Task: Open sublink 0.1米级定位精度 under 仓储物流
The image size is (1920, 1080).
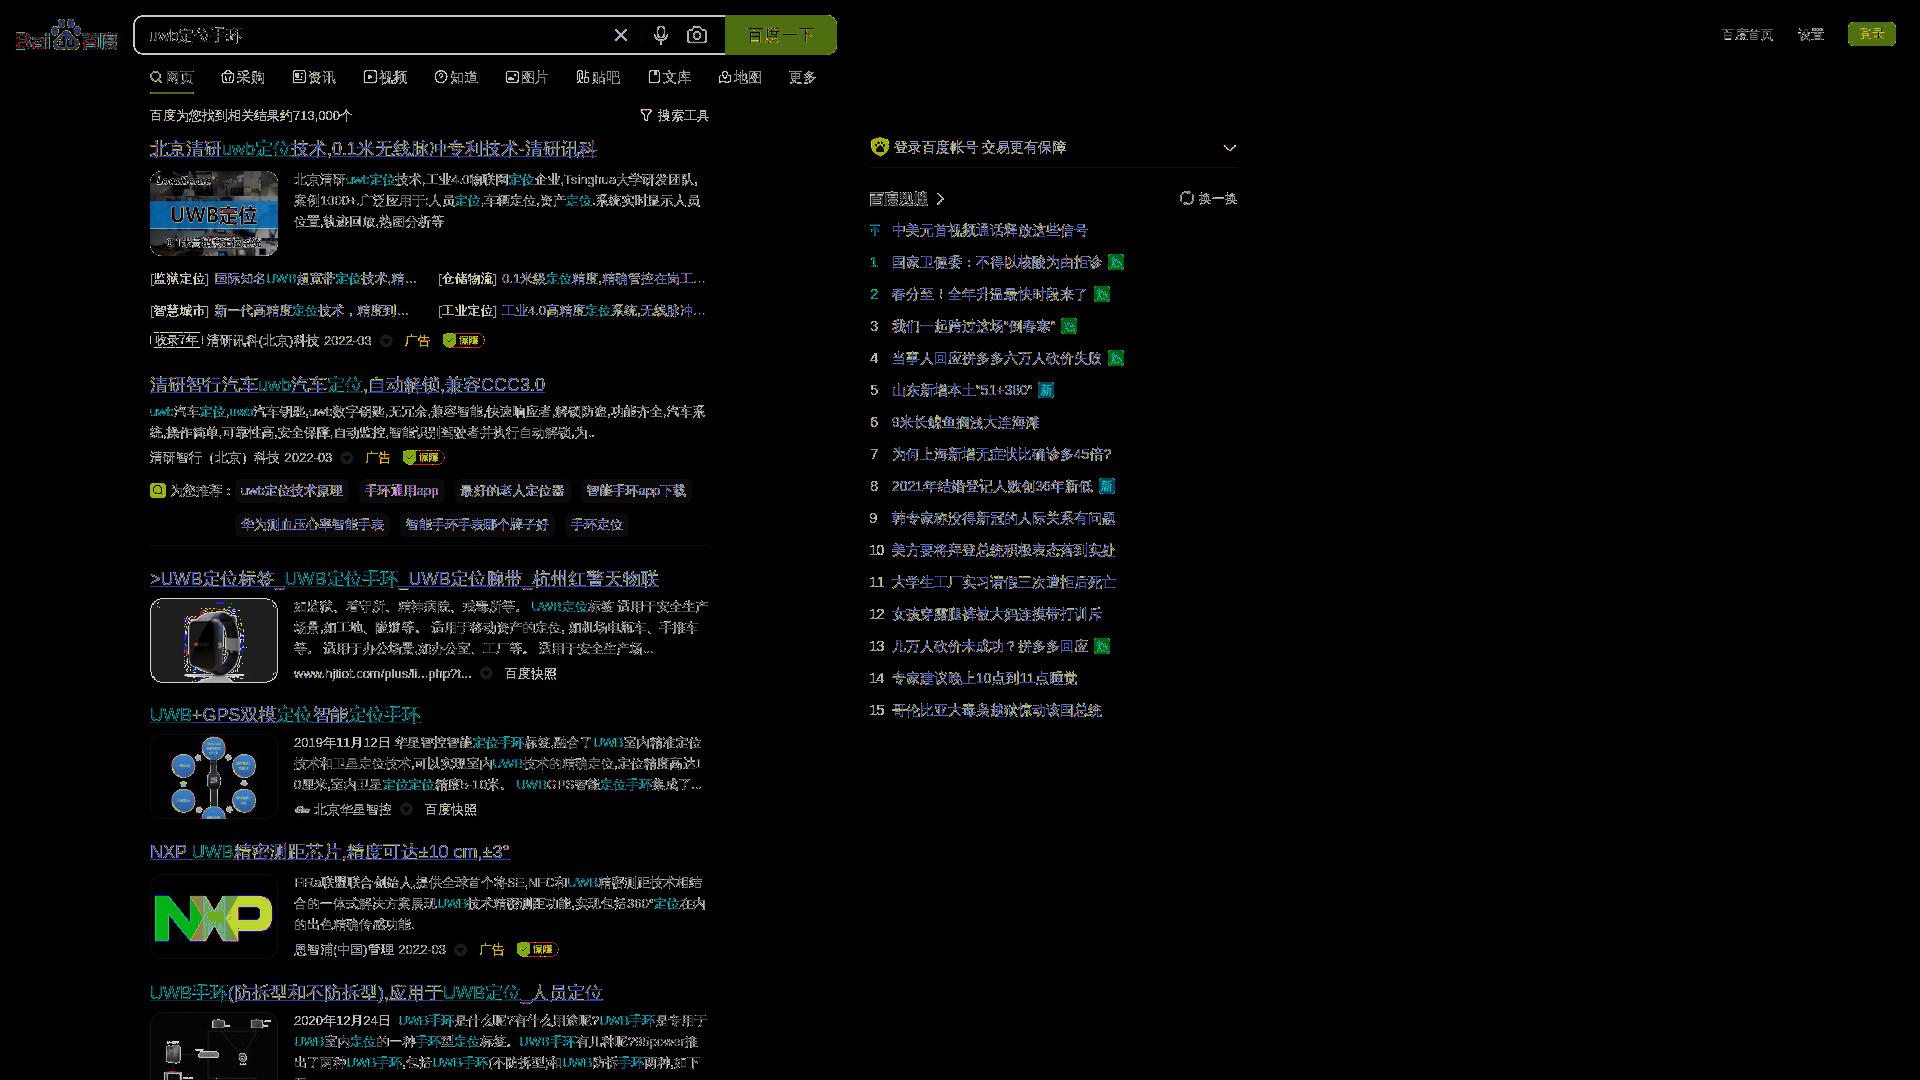Action: point(603,279)
